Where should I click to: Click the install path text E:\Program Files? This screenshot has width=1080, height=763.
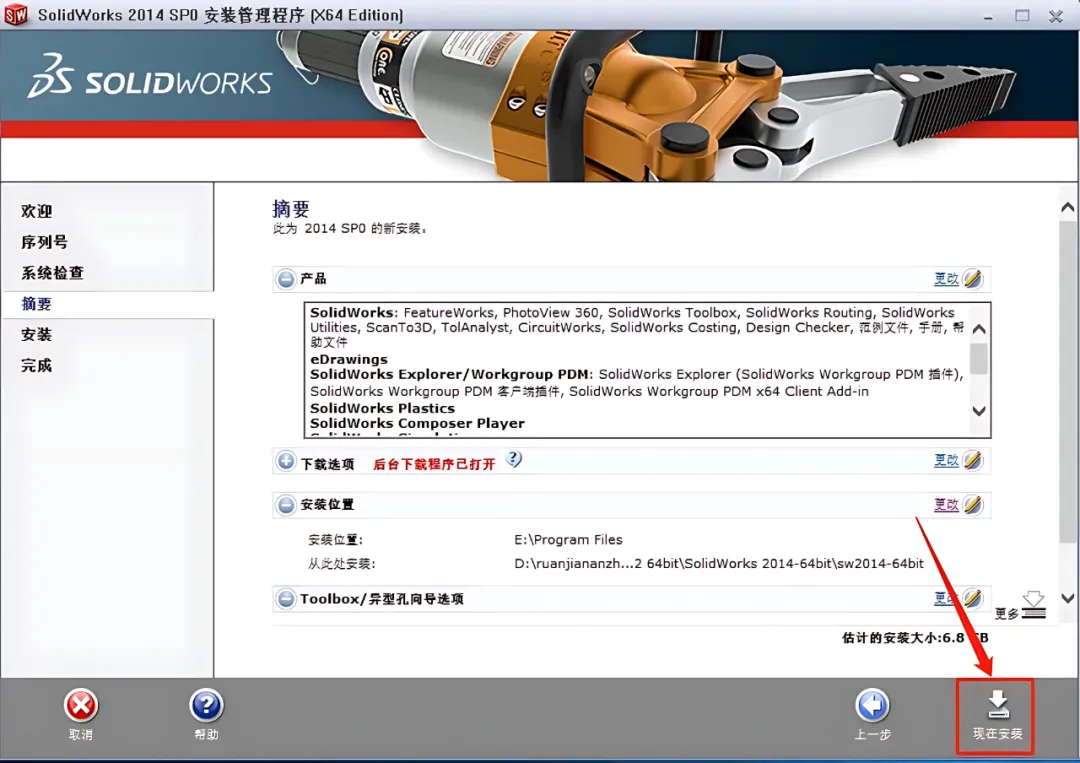568,540
